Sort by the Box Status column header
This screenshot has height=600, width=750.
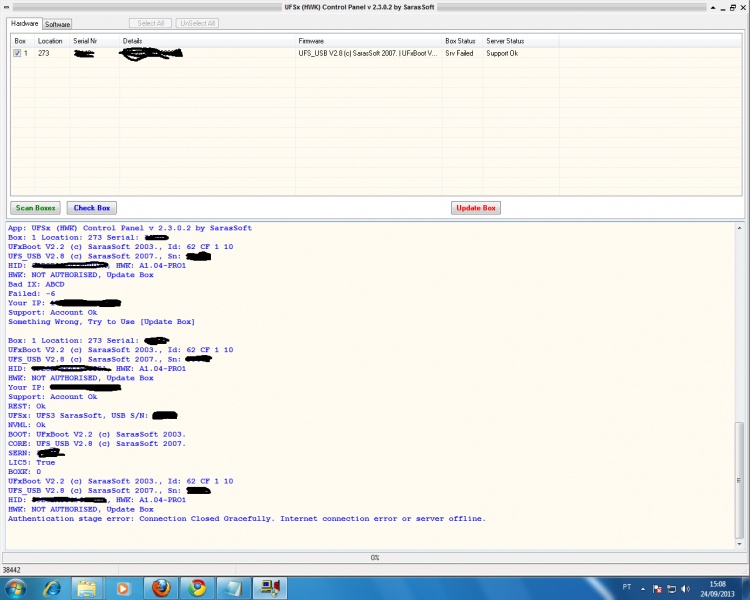463,41
